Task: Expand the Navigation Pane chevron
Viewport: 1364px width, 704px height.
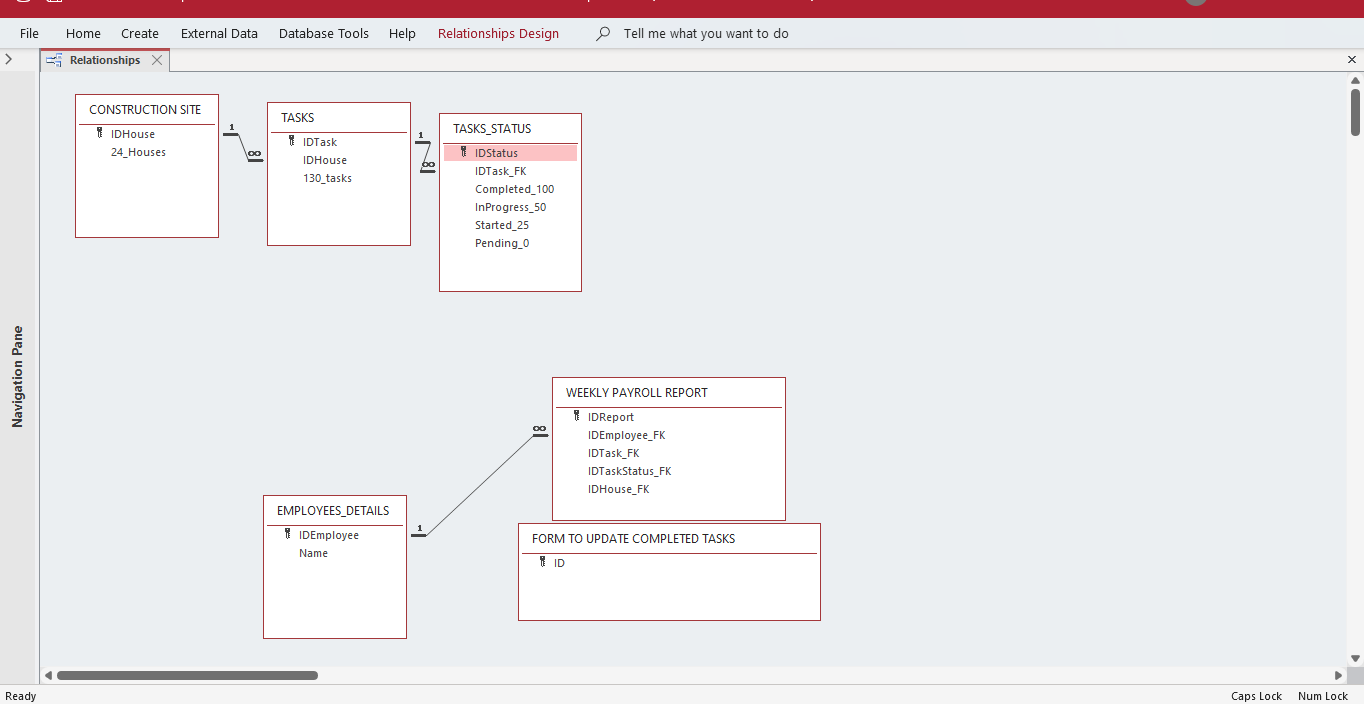Action: tap(8, 60)
